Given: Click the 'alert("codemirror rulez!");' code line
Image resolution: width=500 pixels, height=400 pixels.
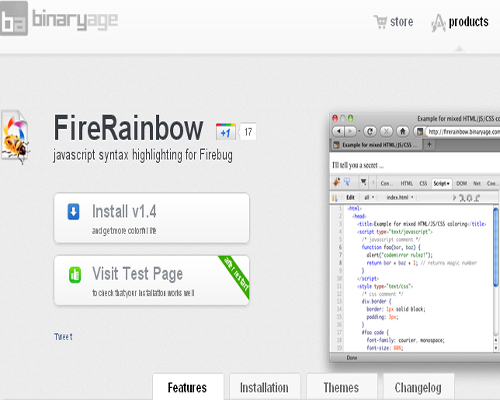Looking at the screenshot, I should pyautogui.click(x=399, y=255).
